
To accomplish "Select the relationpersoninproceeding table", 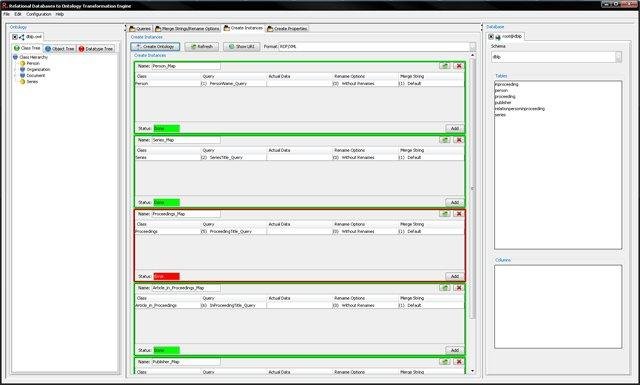I will 520,109.
